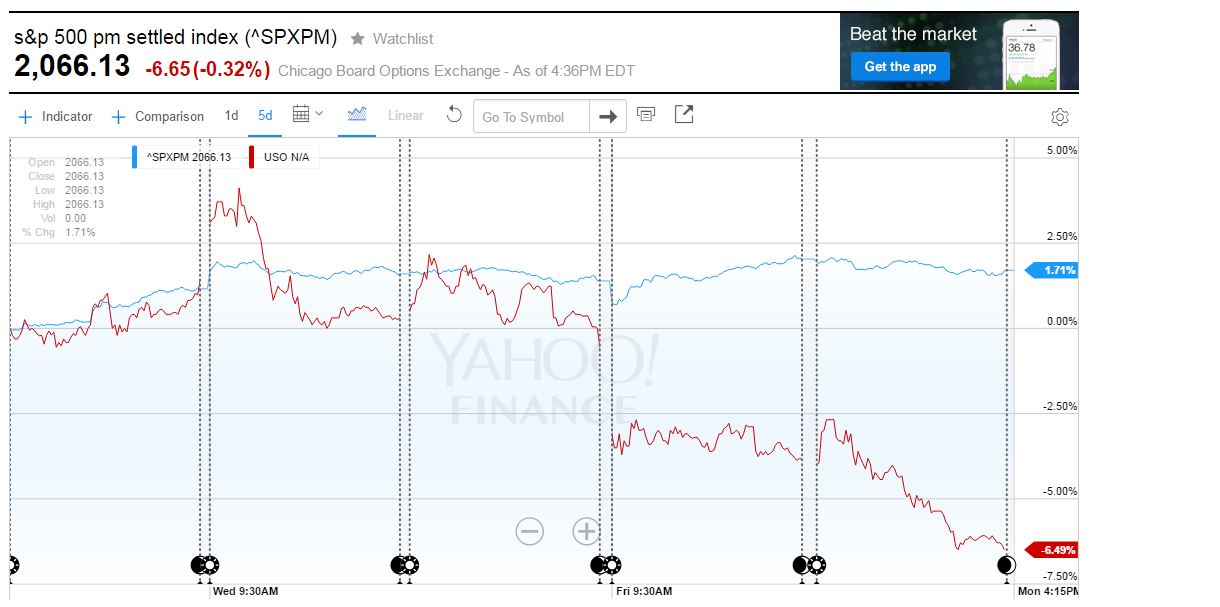
Task: Switch to 1d time range
Action: (x=231, y=116)
